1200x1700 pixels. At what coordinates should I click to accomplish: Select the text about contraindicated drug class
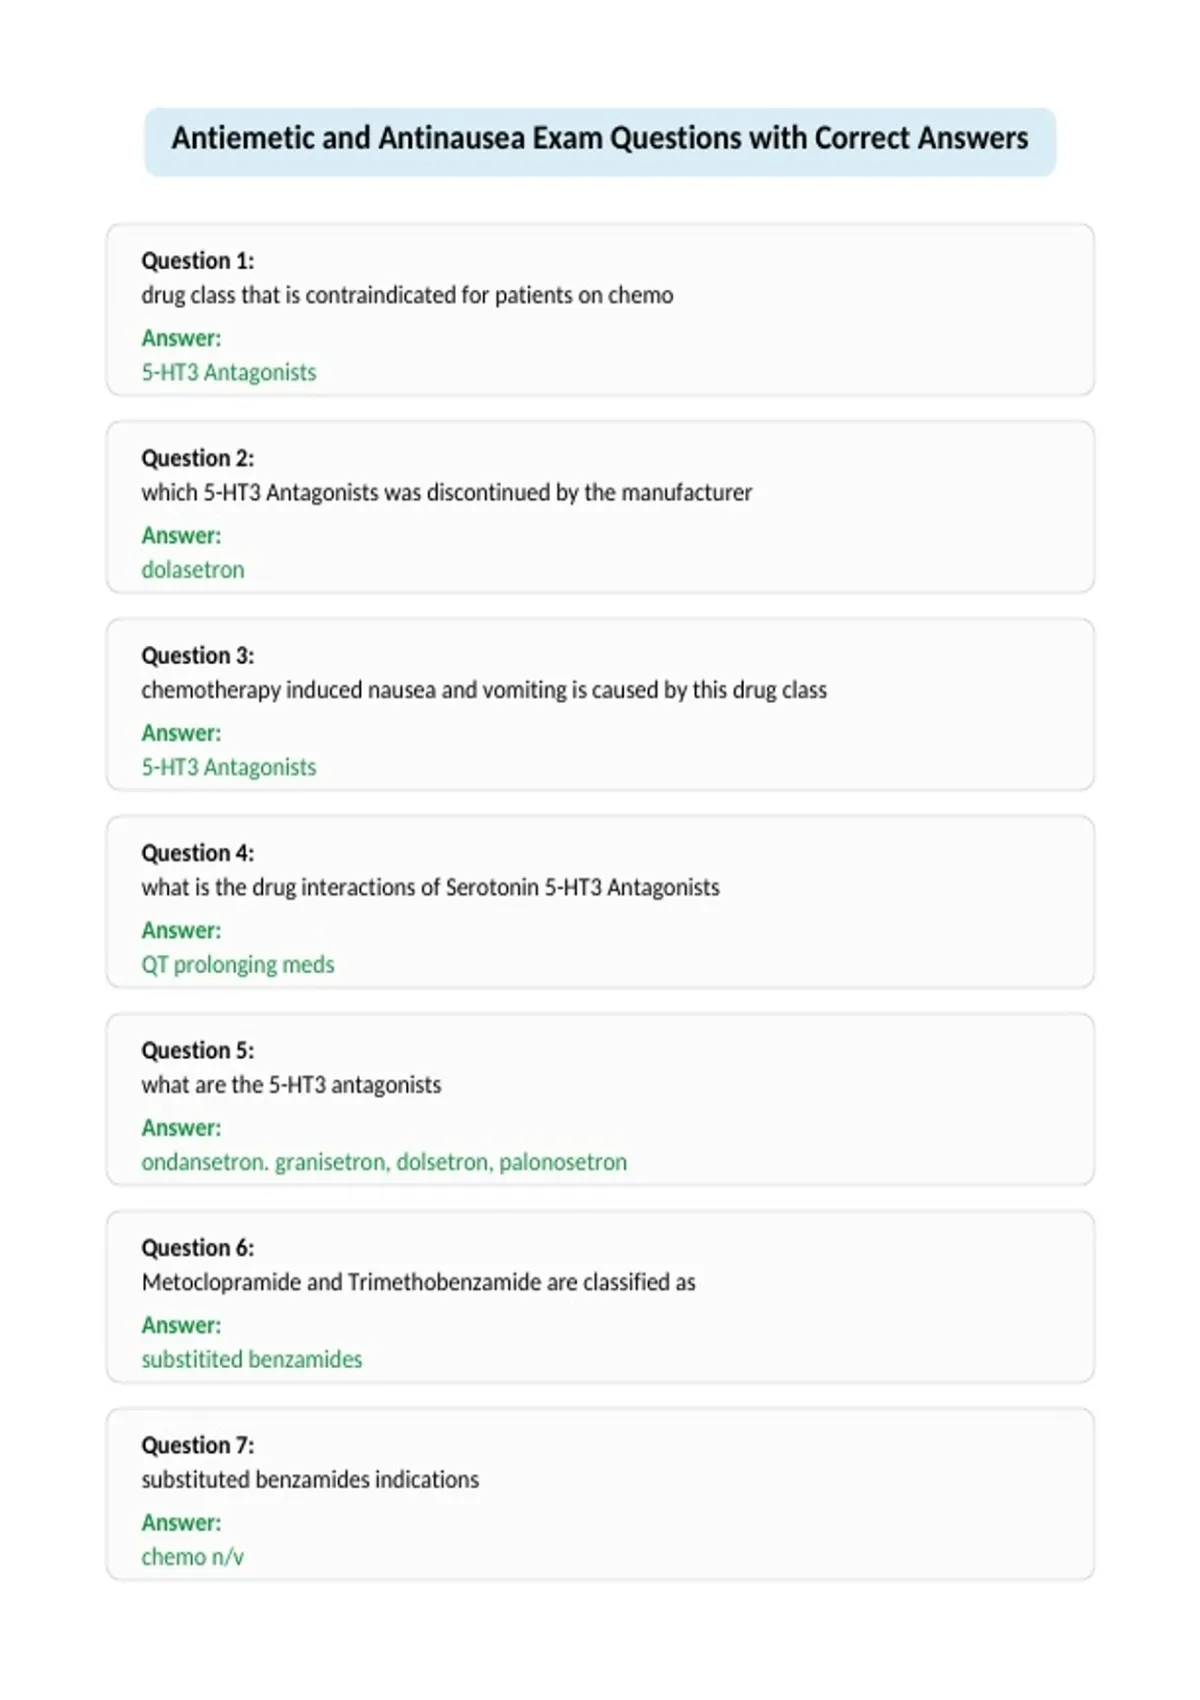pyautogui.click(x=407, y=295)
